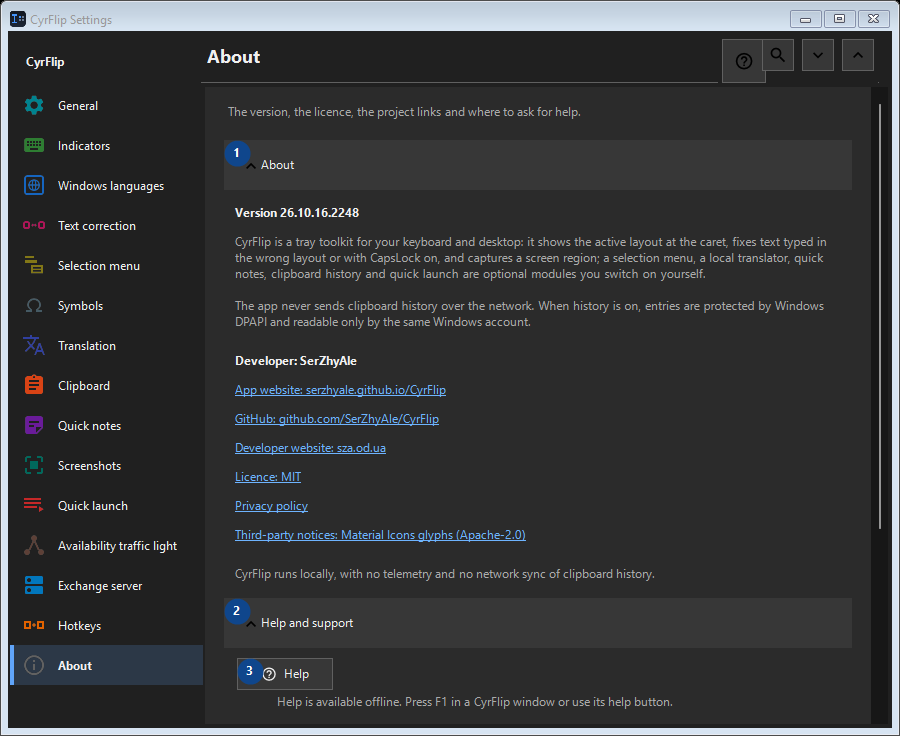Select the About item in the sidebar
900x736 pixels.
click(x=107, y=665)
